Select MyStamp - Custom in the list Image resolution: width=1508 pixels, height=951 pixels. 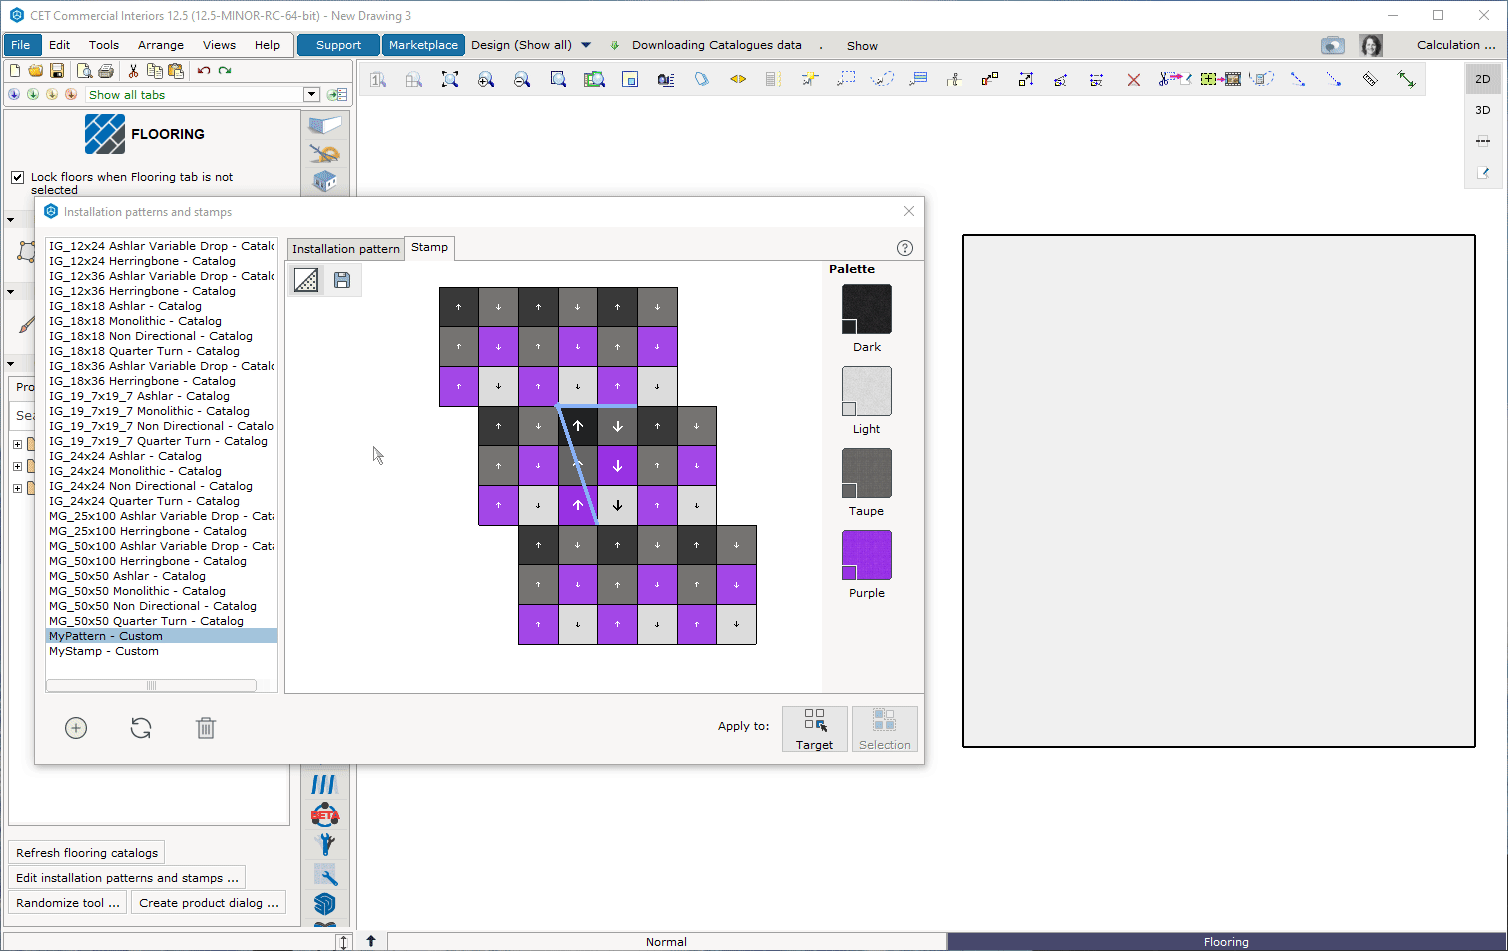tap(161, 651)
